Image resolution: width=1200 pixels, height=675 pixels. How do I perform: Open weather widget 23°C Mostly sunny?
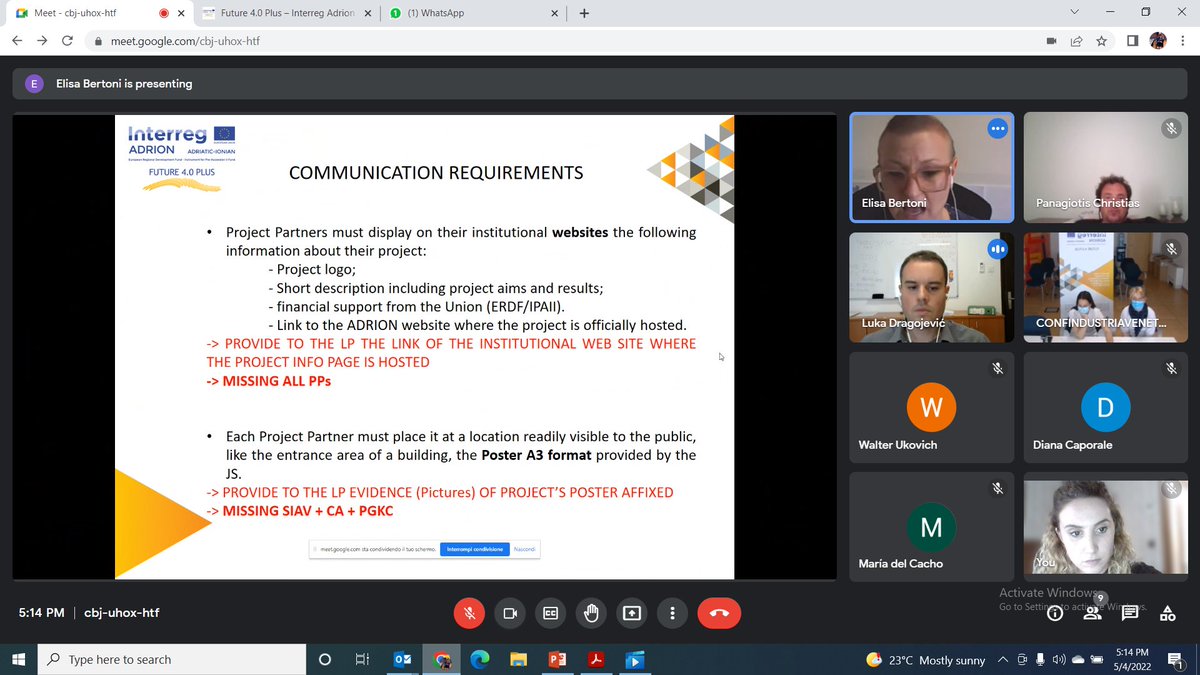(926, 660)
